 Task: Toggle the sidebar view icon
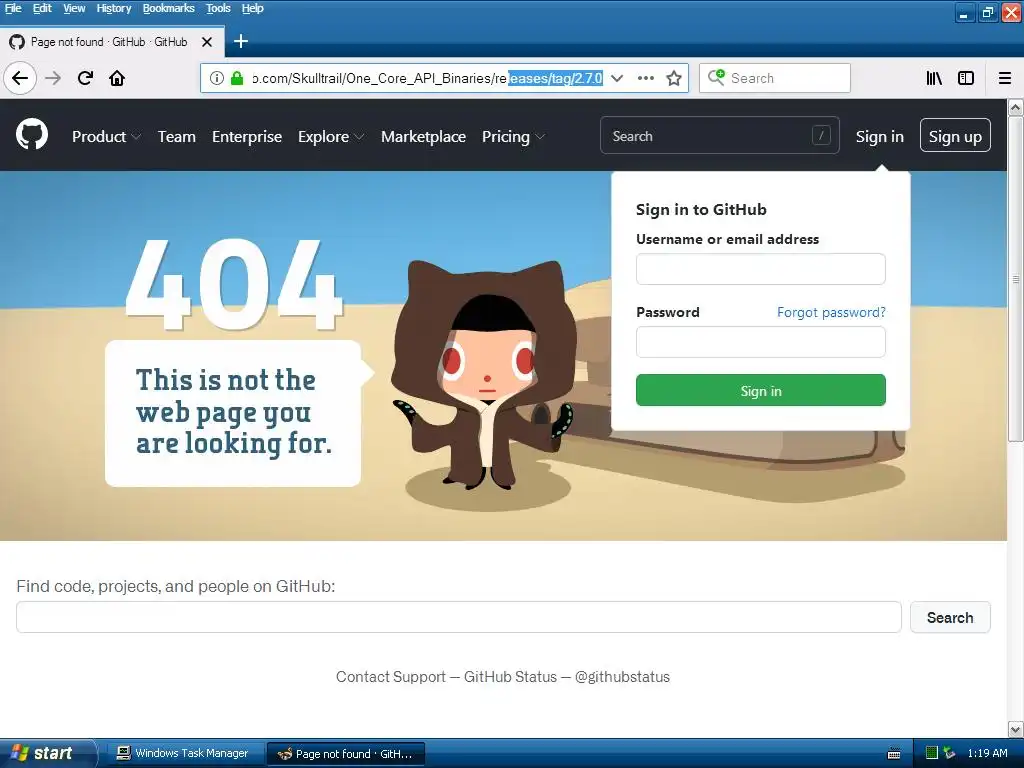tap(966, 78)
